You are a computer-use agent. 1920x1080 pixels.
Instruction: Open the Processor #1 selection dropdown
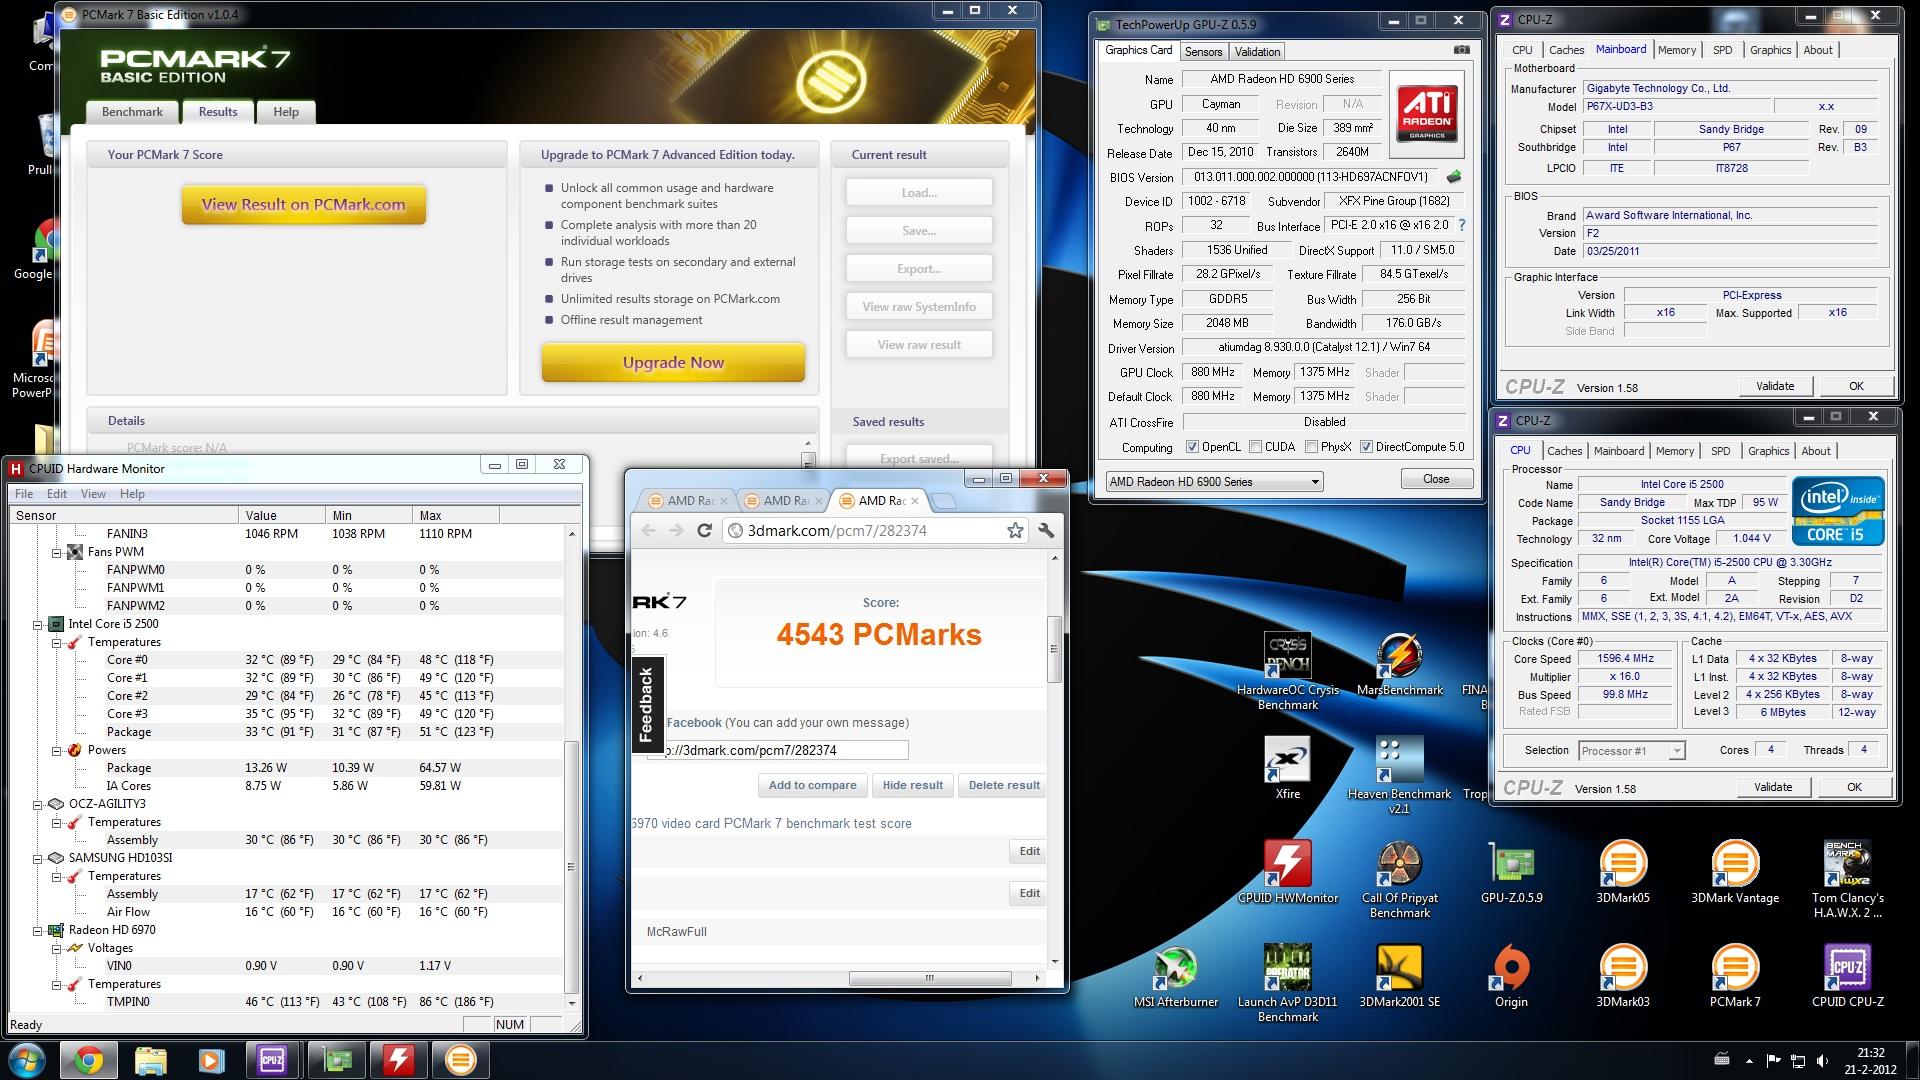(x=1632, y=751)
